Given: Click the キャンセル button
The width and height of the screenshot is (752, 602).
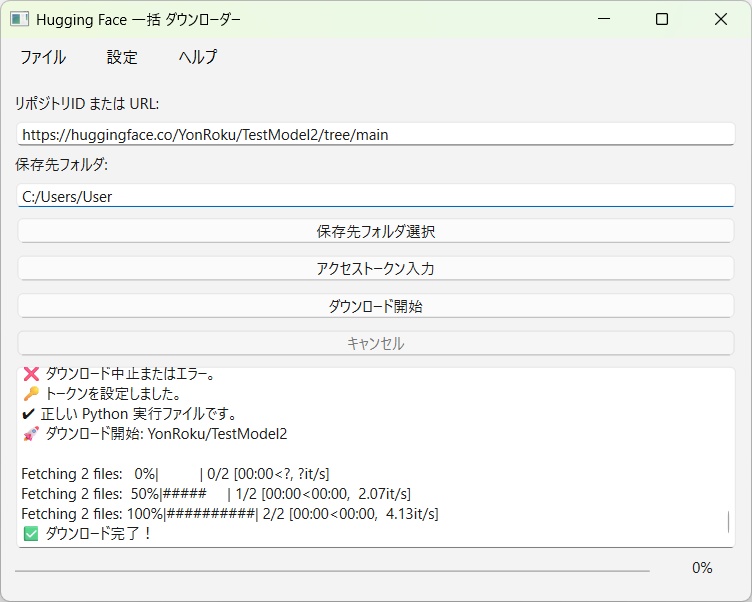Looking at the screenshot, I should coord(376,343).
